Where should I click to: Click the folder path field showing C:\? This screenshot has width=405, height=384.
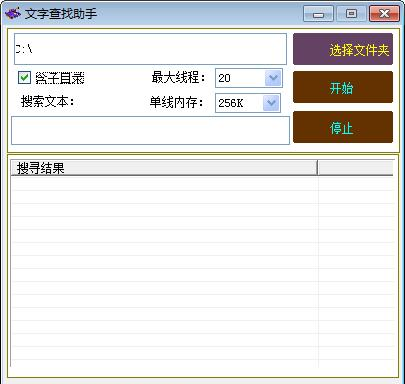[x=150, y=49]
